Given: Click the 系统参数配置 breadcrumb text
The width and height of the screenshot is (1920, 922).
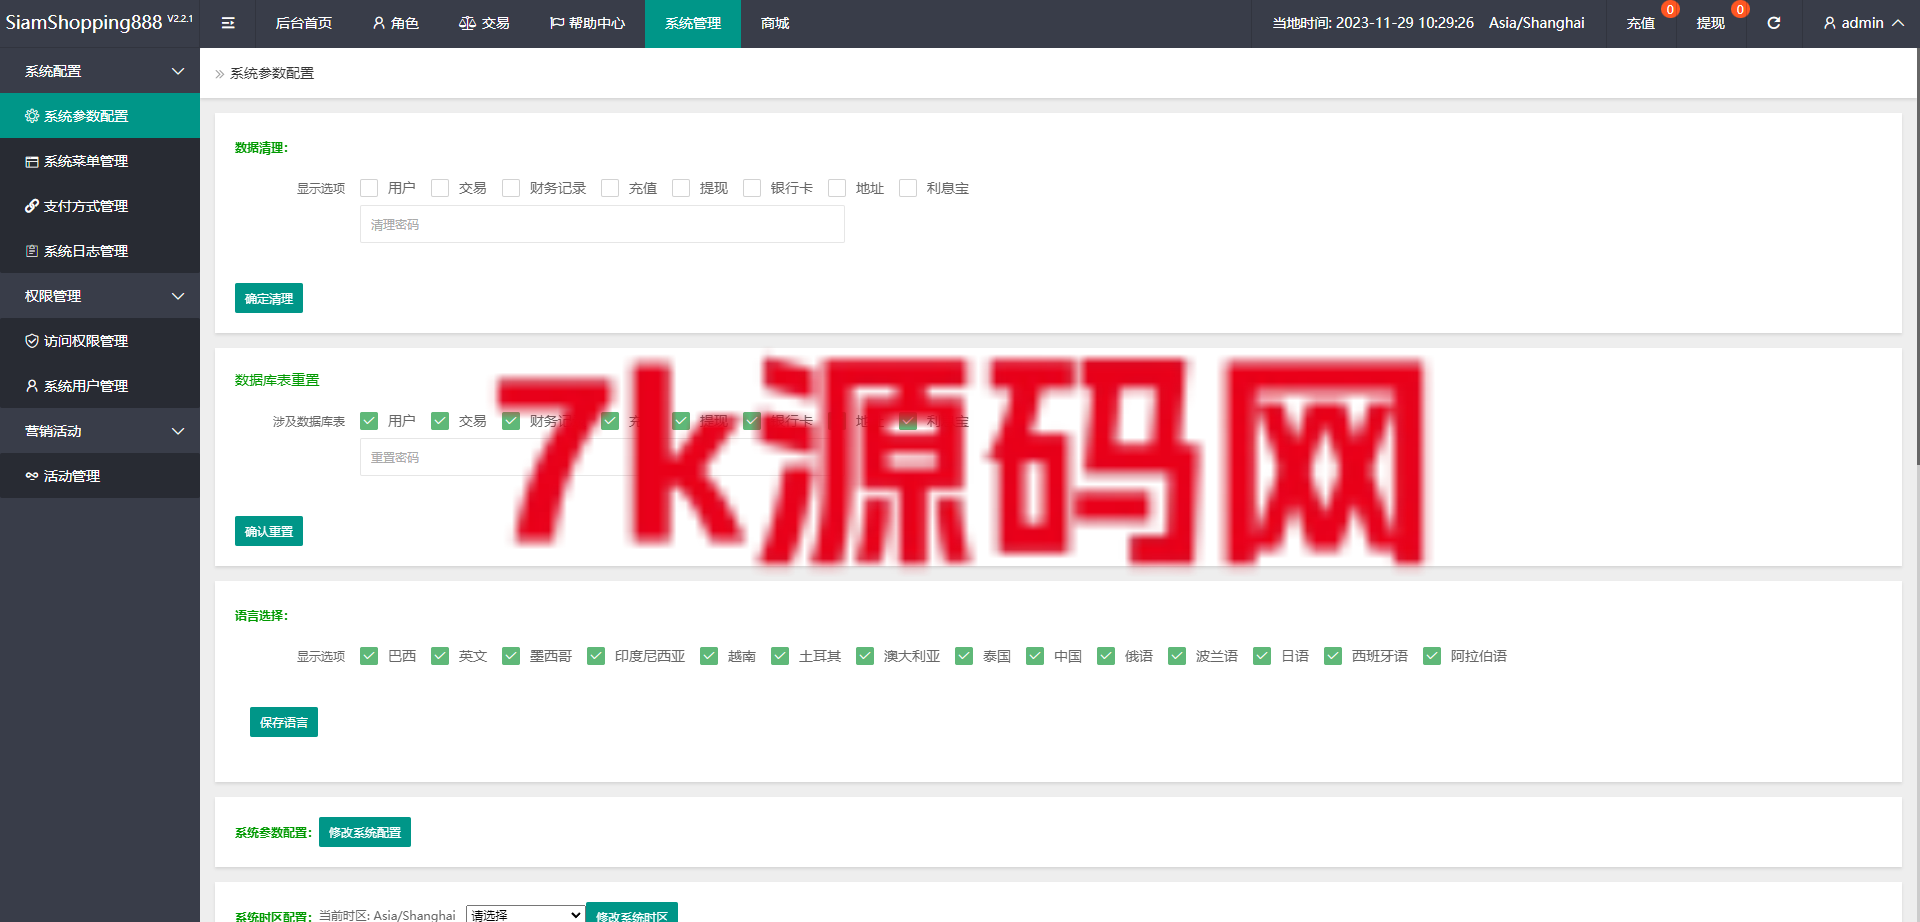Looking at the screenshot, I should 272,73.
